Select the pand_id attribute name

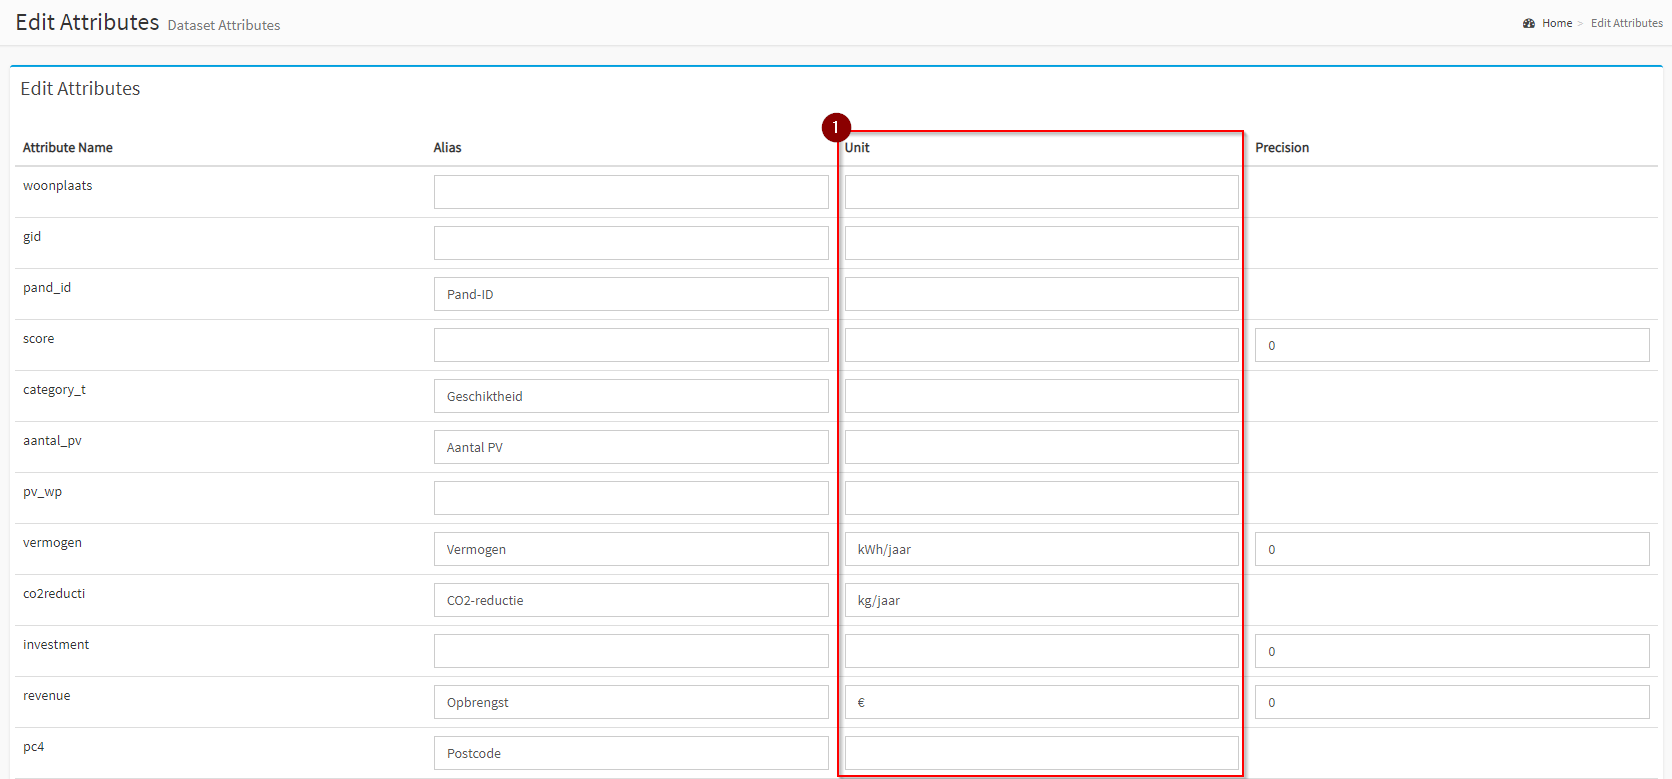[47, 288]
